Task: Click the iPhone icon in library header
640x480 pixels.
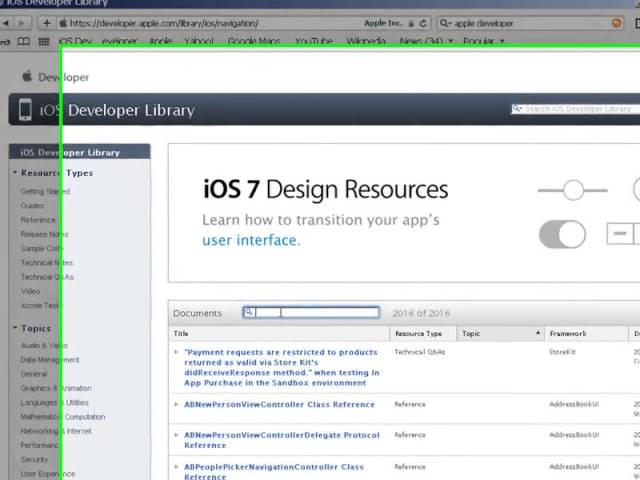Action: pos(25,109)
